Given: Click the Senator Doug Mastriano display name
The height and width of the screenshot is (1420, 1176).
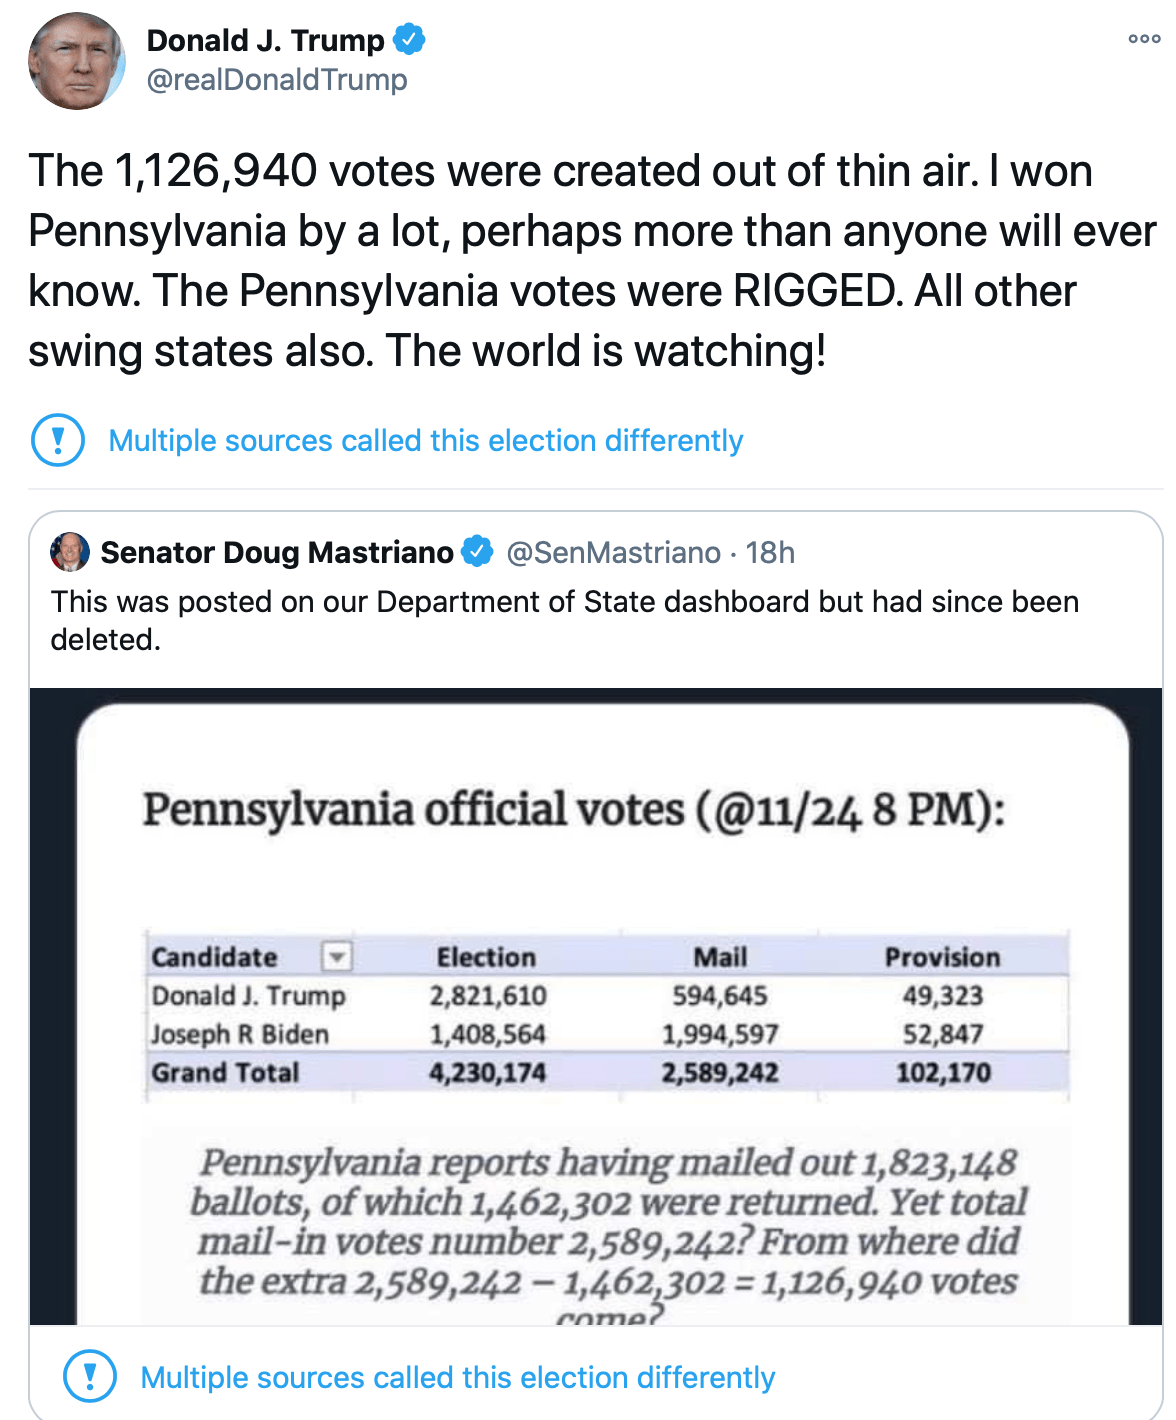Looking at the screenshot, I should tap(277, 552).
